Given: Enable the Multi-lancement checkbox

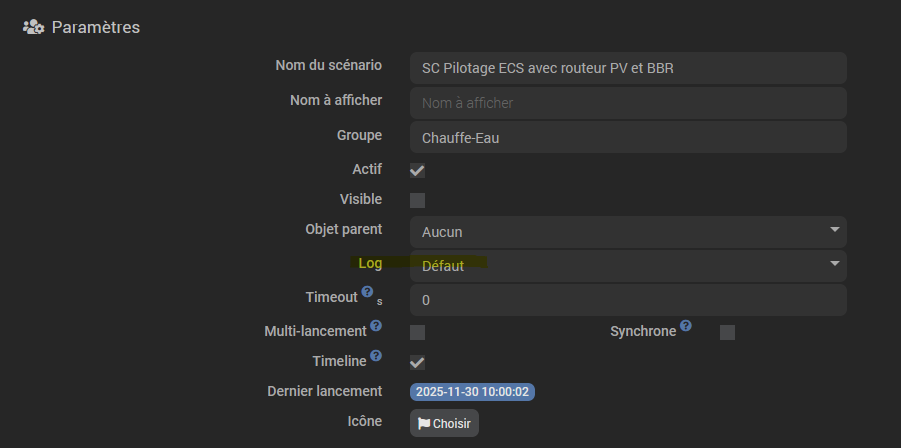Looking at the screenshot, I should click(x=417, y=332).
